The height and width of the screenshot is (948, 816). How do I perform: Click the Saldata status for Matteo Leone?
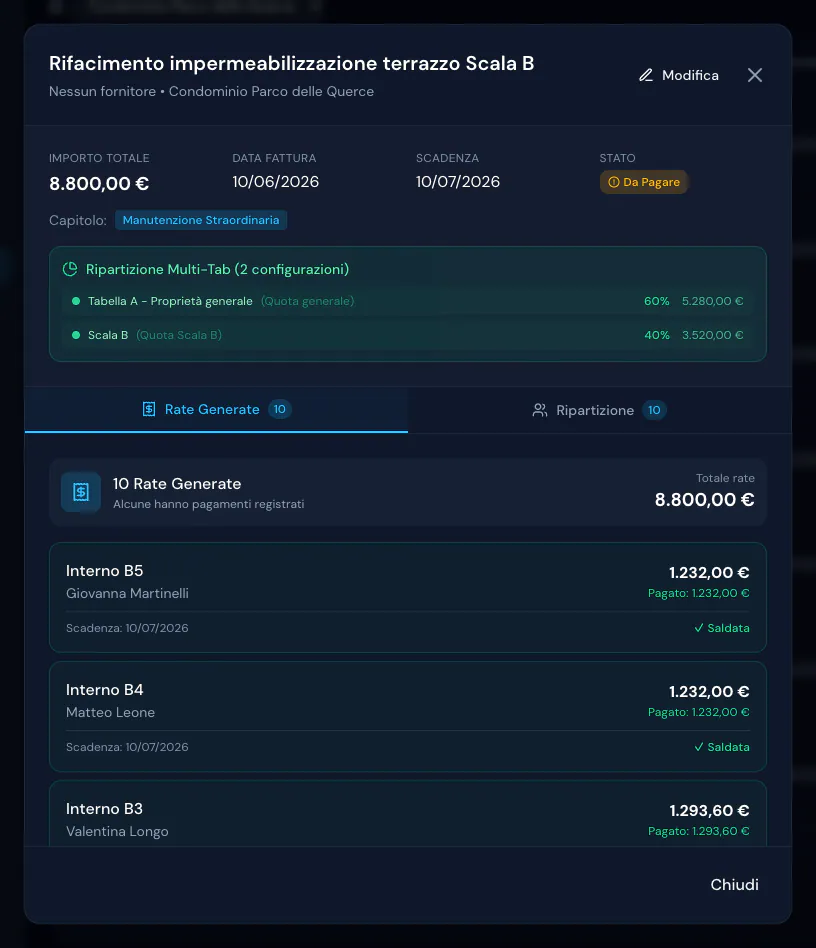(722, 747)
